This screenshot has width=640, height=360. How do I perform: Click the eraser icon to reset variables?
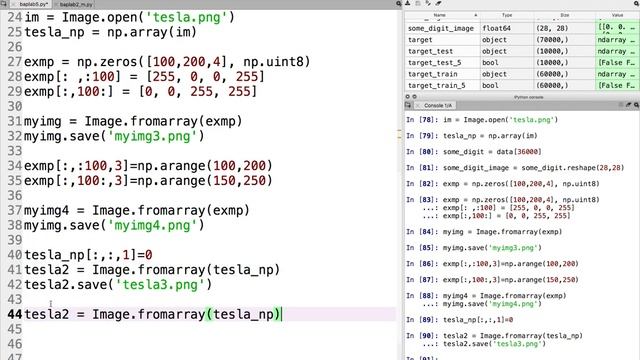(438, 3)
